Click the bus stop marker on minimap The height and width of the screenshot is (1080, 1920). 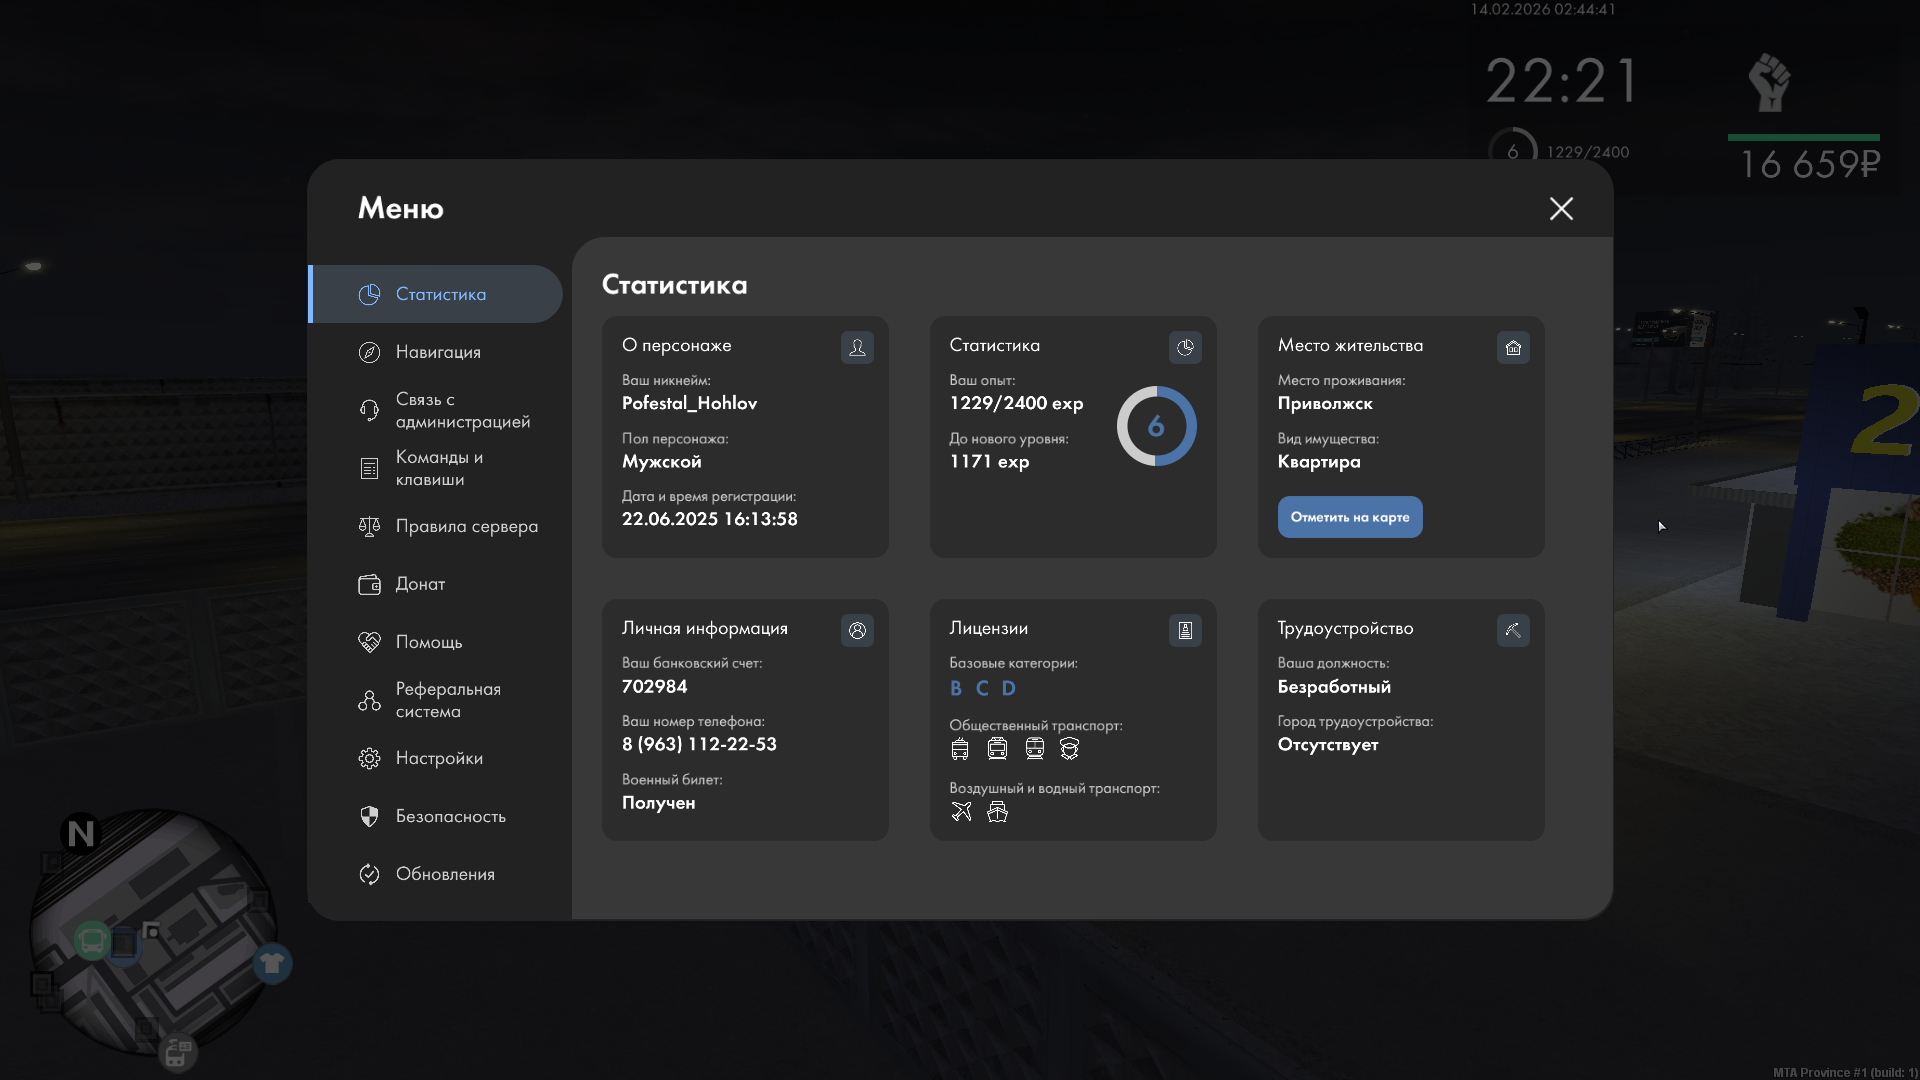pyautogui.click(x=92, y=940)
